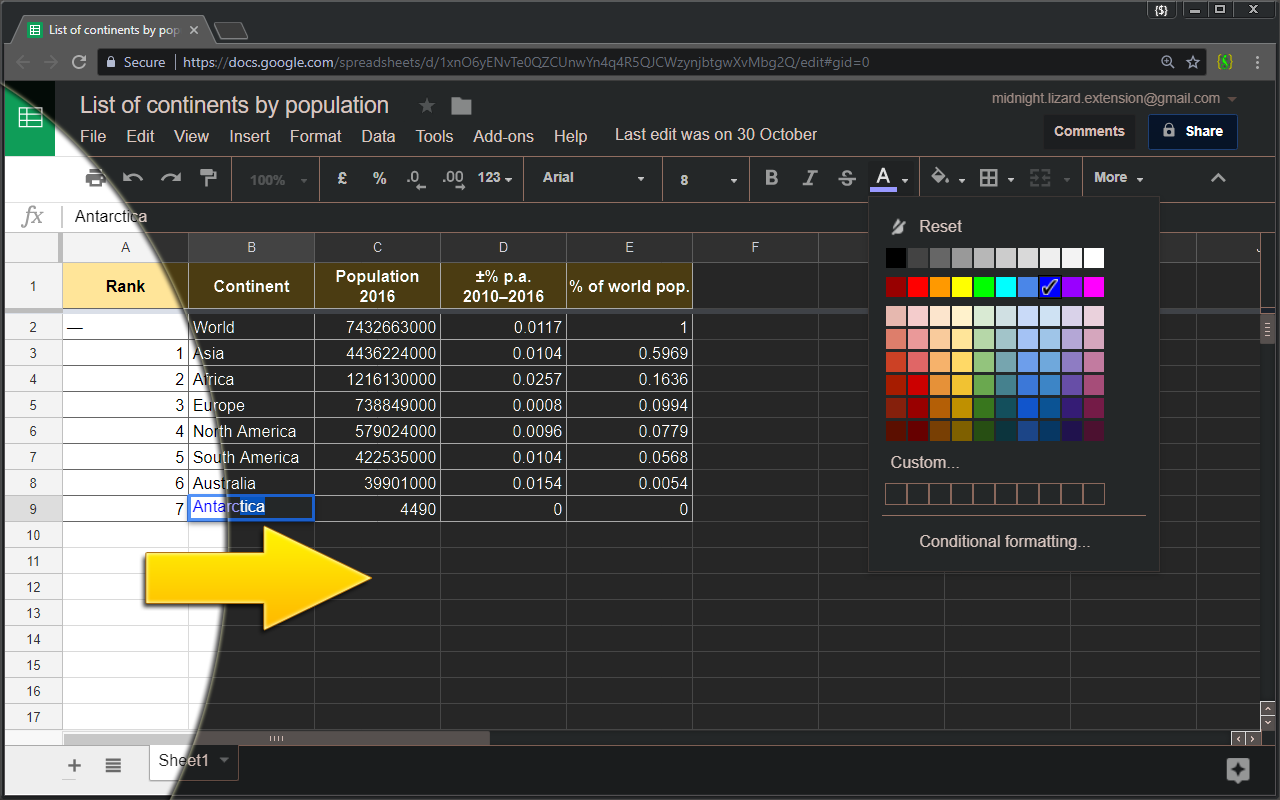Click the print icon in the toolbar
The height and width of the screenshot is (800, 1280).
95,178
